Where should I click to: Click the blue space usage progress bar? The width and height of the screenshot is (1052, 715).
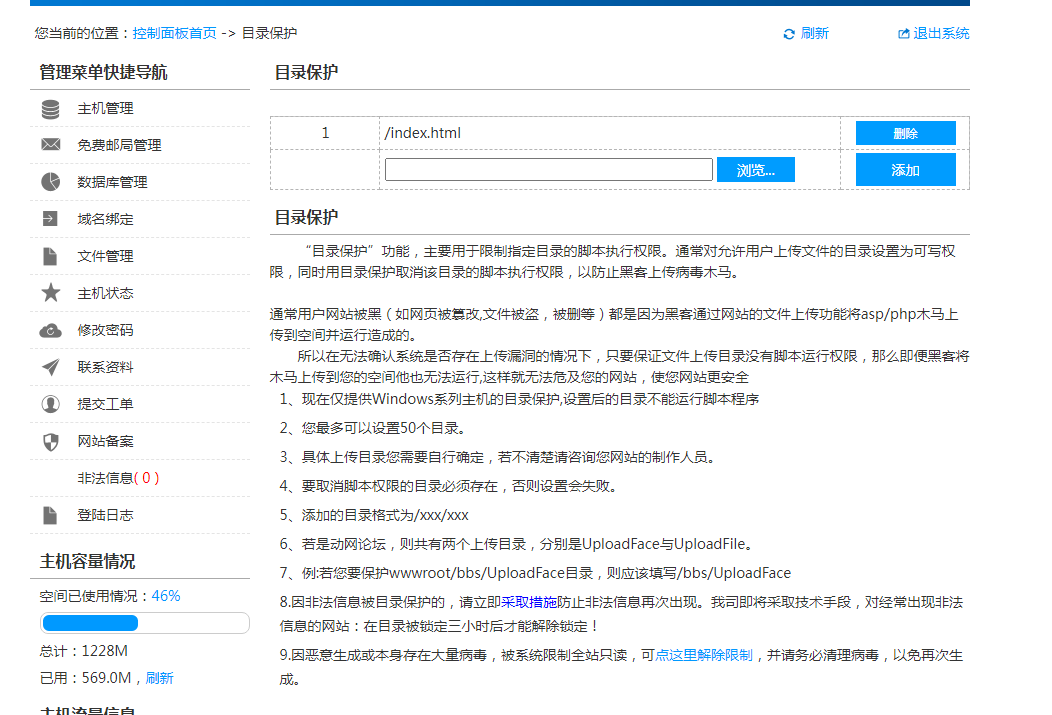click(90, 623)
